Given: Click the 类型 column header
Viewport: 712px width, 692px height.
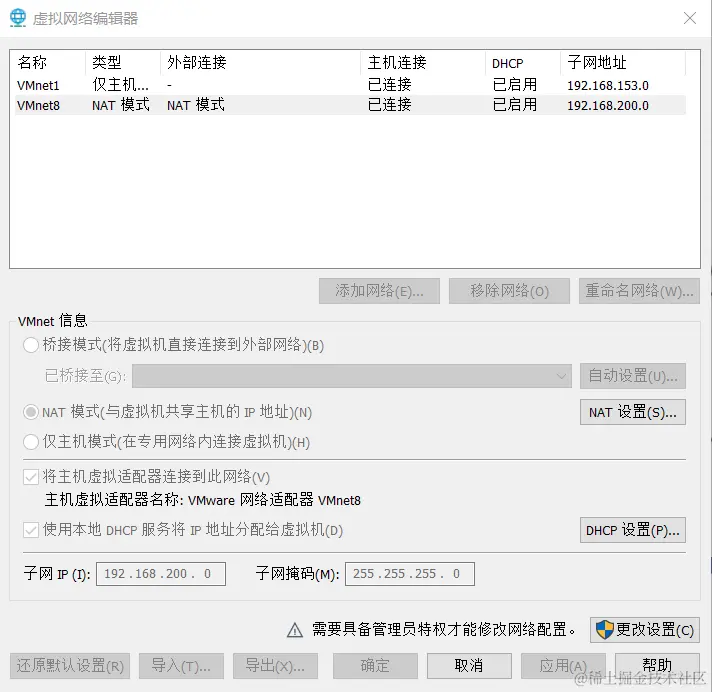Looking at the screenshot, I should [123, 63].
